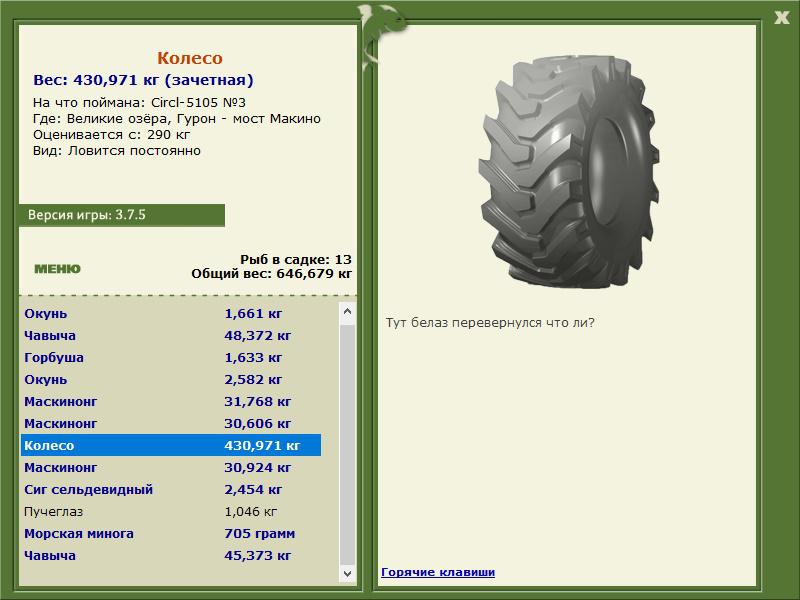
Task: Click the fish list scrollbar track
Action: tap(347, 444)
